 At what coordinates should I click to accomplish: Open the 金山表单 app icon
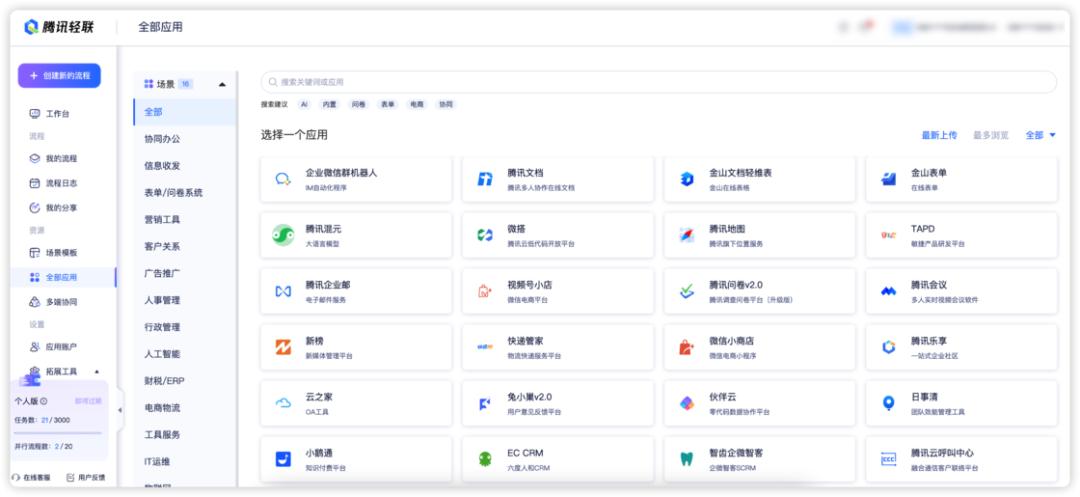tap(889, 179)
